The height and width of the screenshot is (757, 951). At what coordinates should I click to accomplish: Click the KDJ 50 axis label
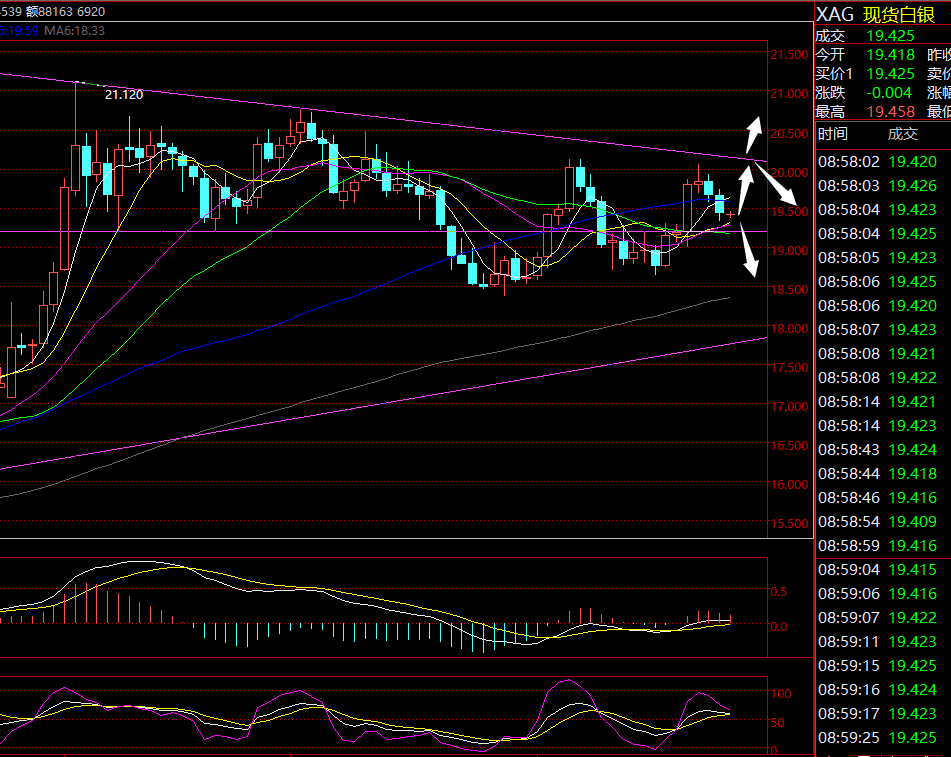click(x=778, y=722)
